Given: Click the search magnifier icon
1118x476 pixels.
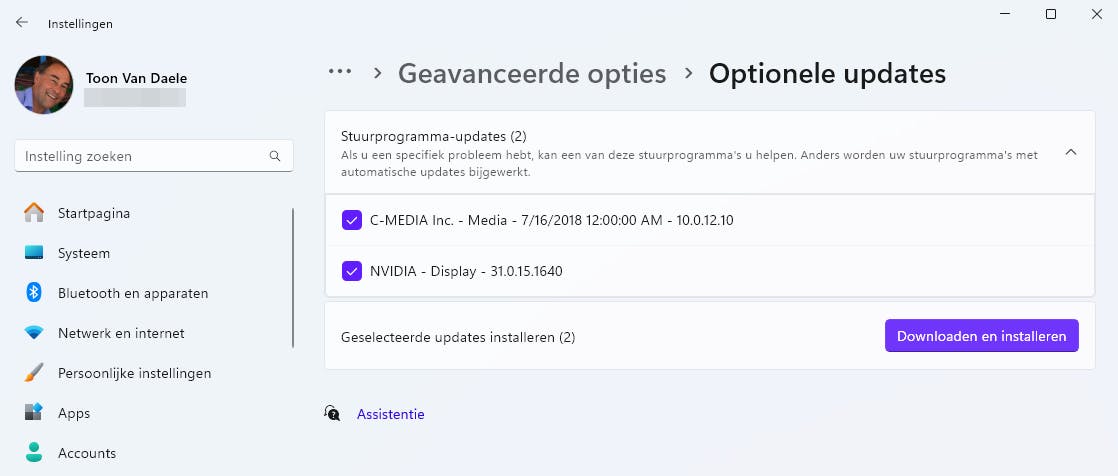Looking at the screenshot, I should (275, 156).
